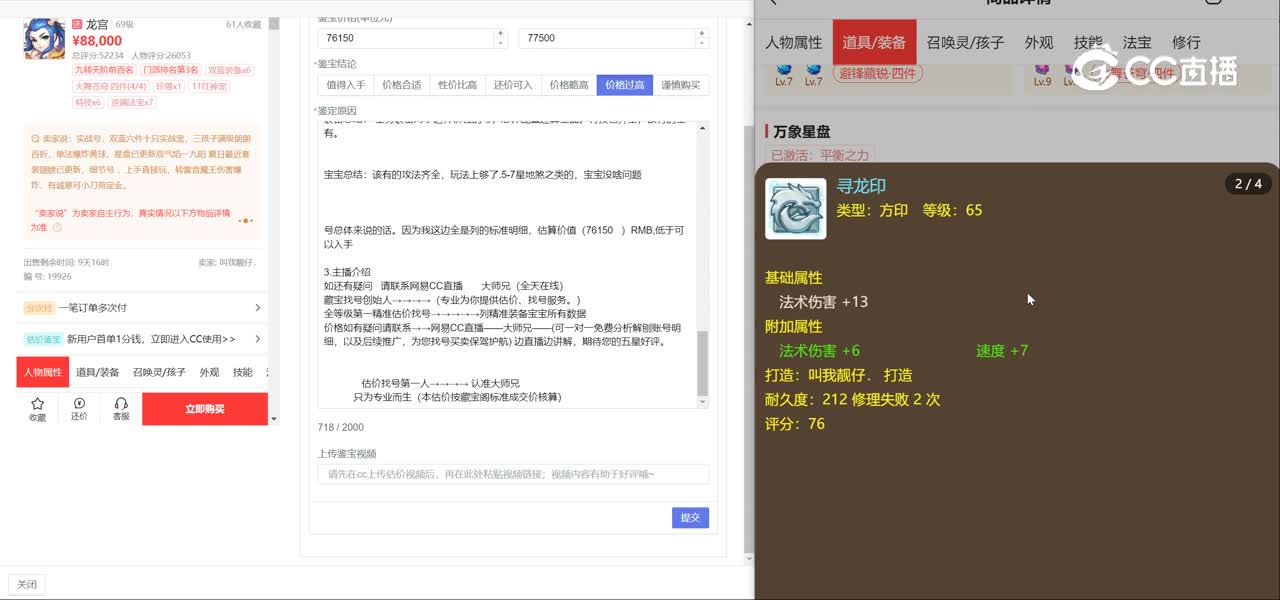Choose the 谨慎购买 conclusion option
This screenshot has height=600, width=1280.
pos(681,85)
